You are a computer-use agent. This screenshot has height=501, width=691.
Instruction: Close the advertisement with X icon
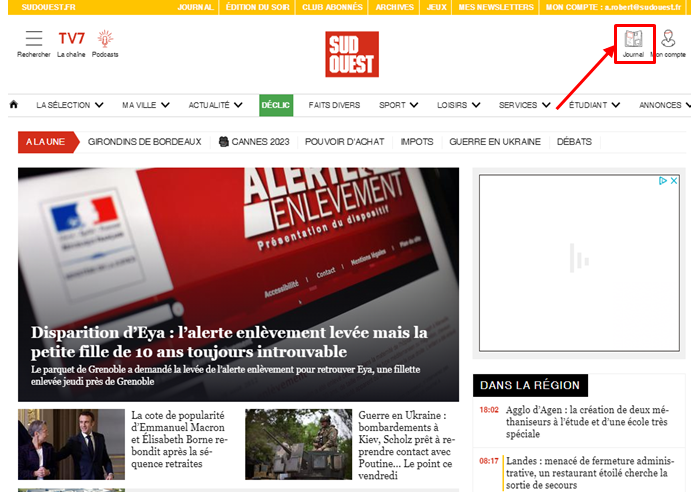(674, 181)
